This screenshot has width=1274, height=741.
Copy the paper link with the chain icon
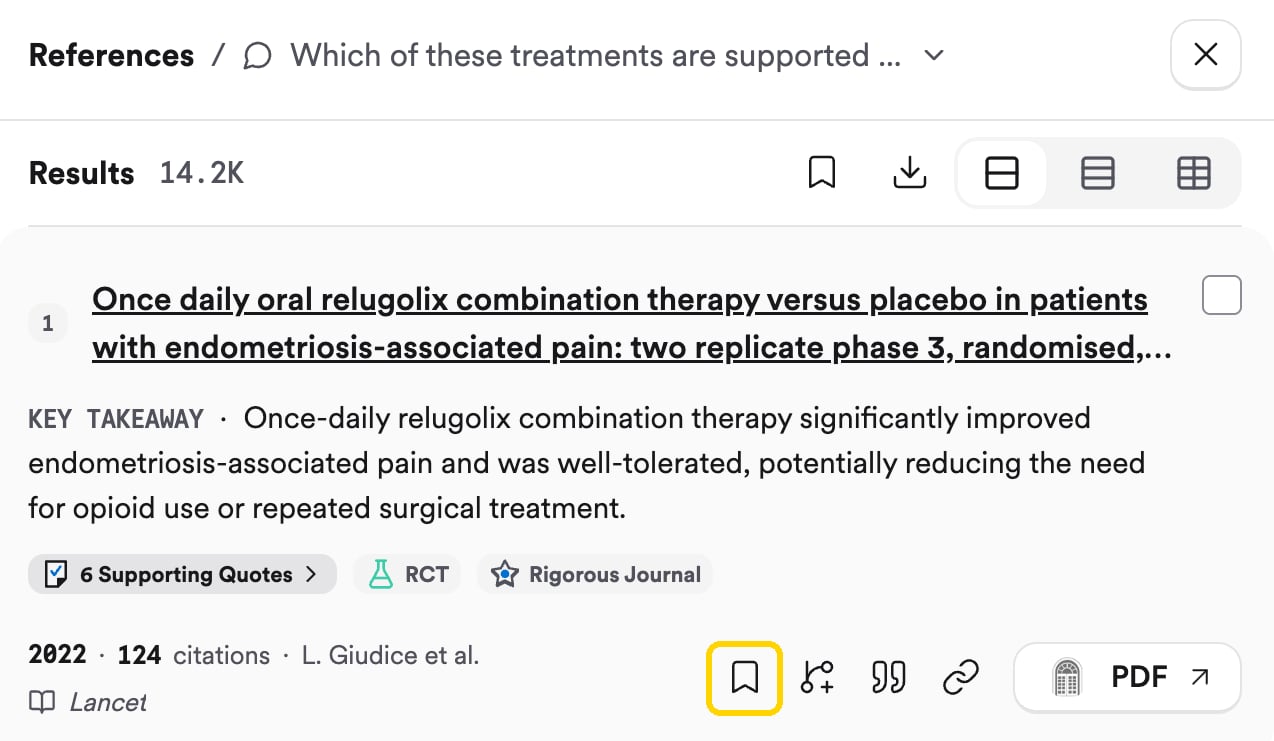click(960, 678)
